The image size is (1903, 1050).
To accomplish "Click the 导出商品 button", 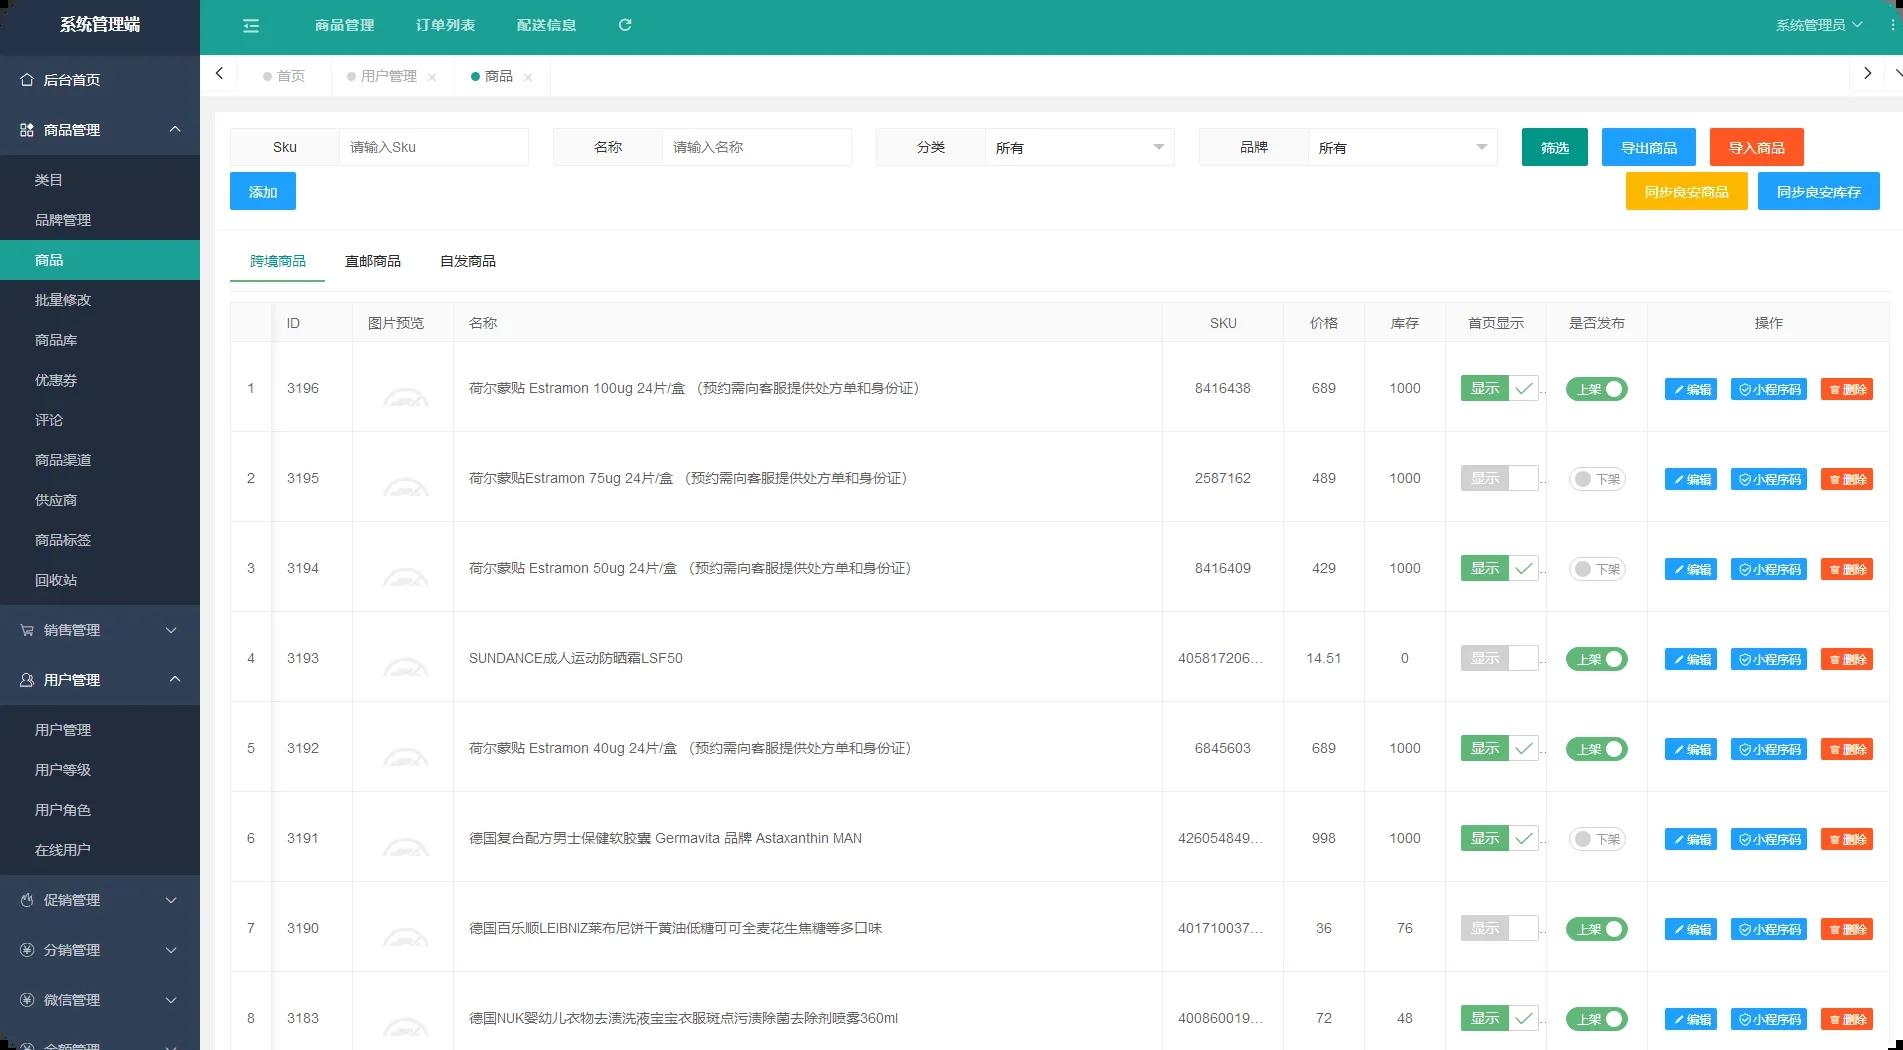I will (1648, 148).
